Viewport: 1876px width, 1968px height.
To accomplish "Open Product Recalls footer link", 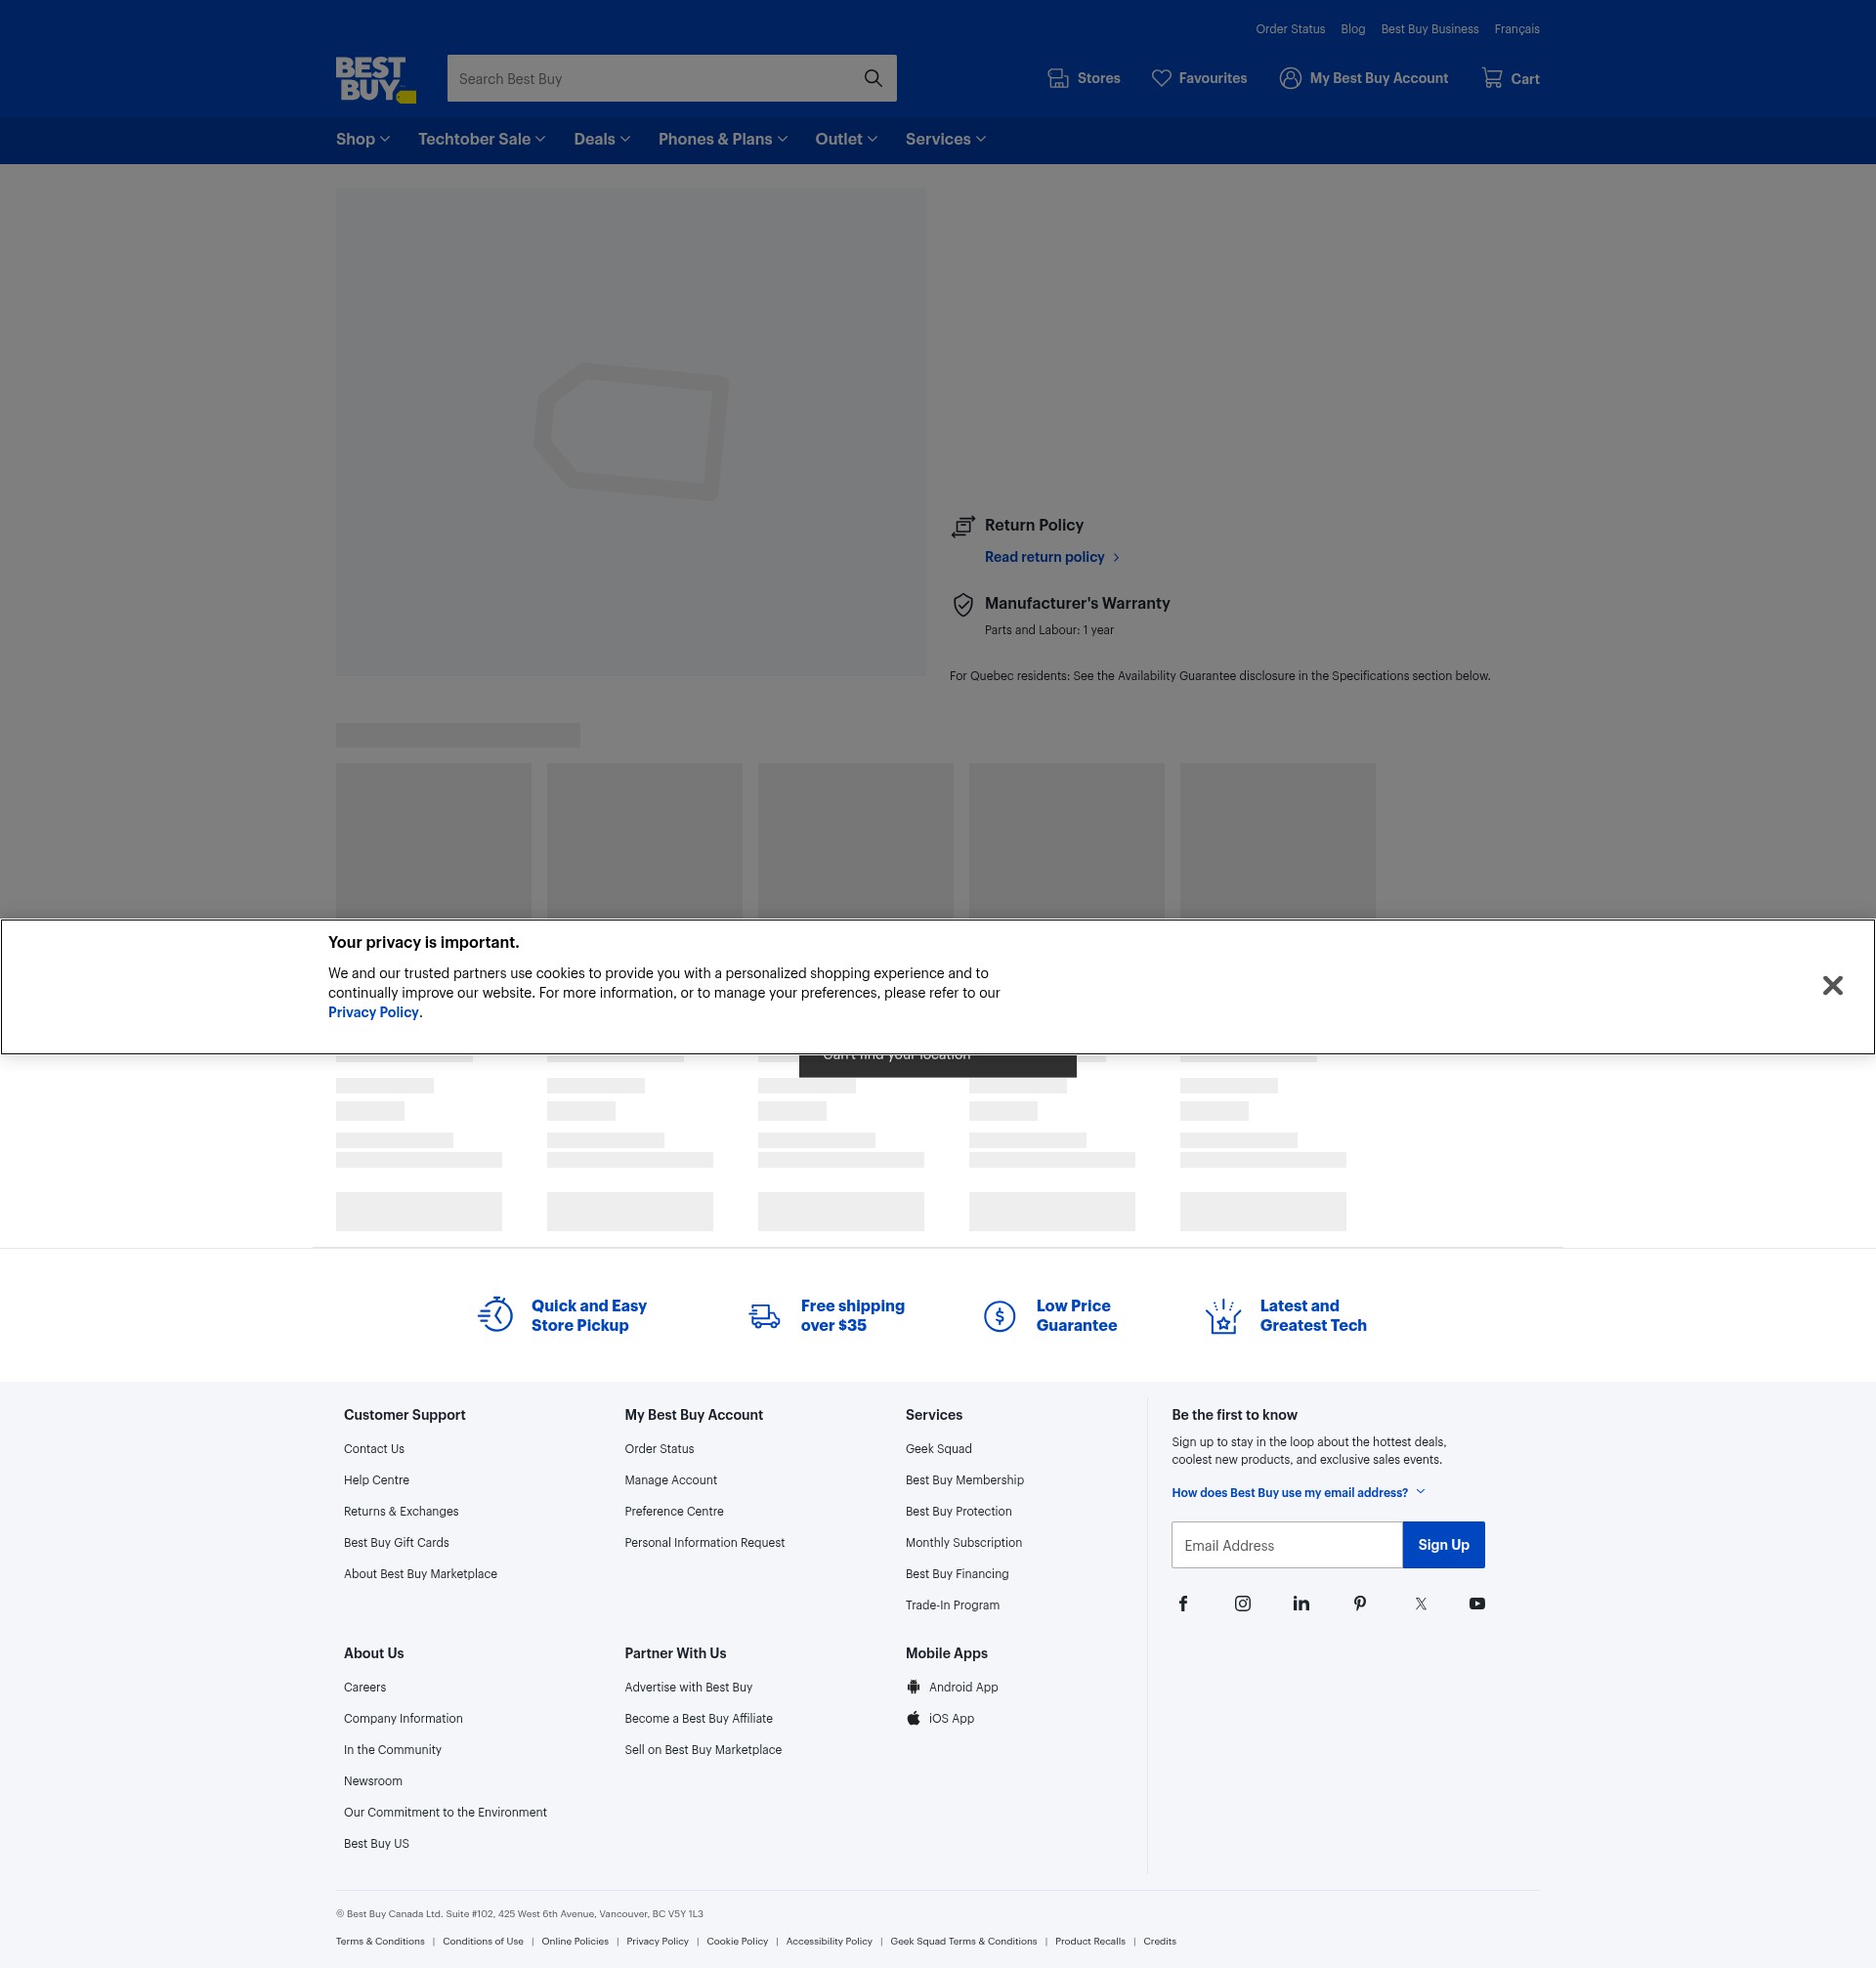I will tap(1090, 1941).
